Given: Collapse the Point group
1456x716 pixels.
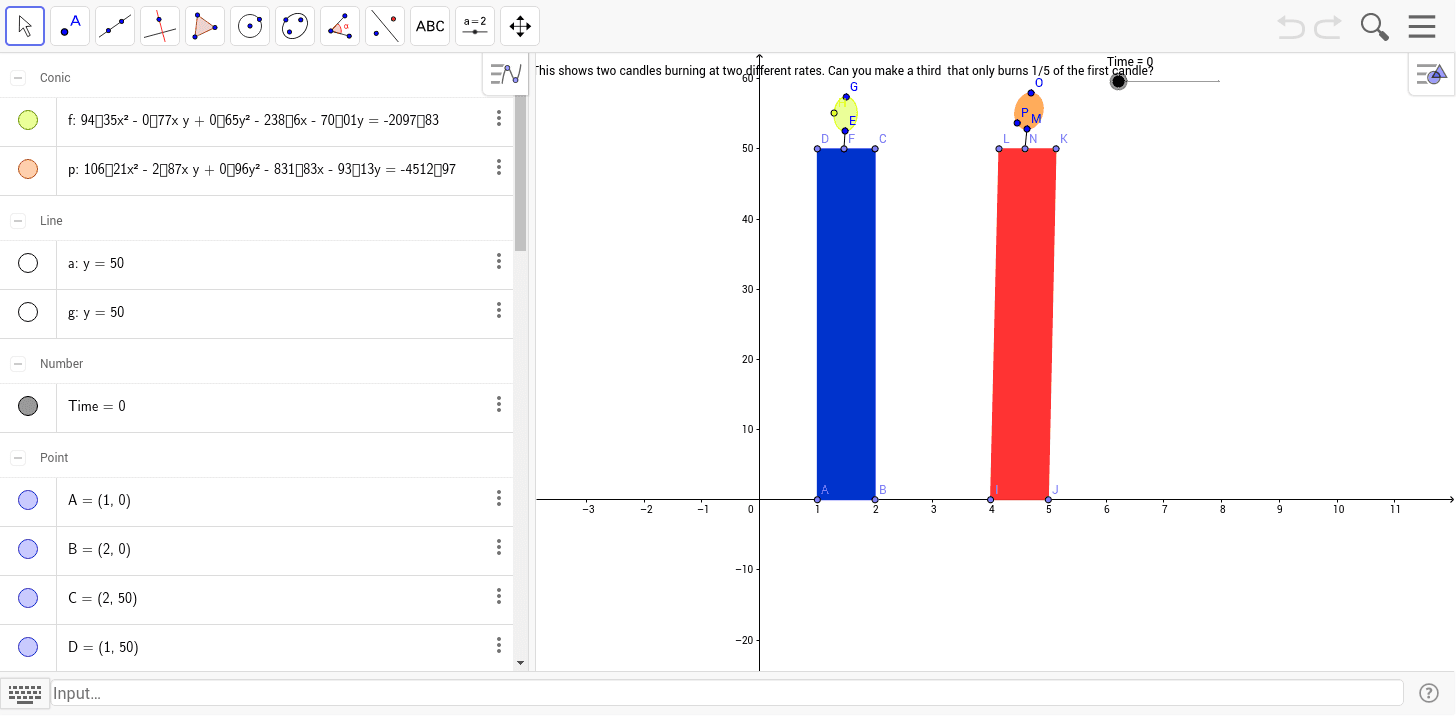Looking at the screenshot, I should (18, 458).
